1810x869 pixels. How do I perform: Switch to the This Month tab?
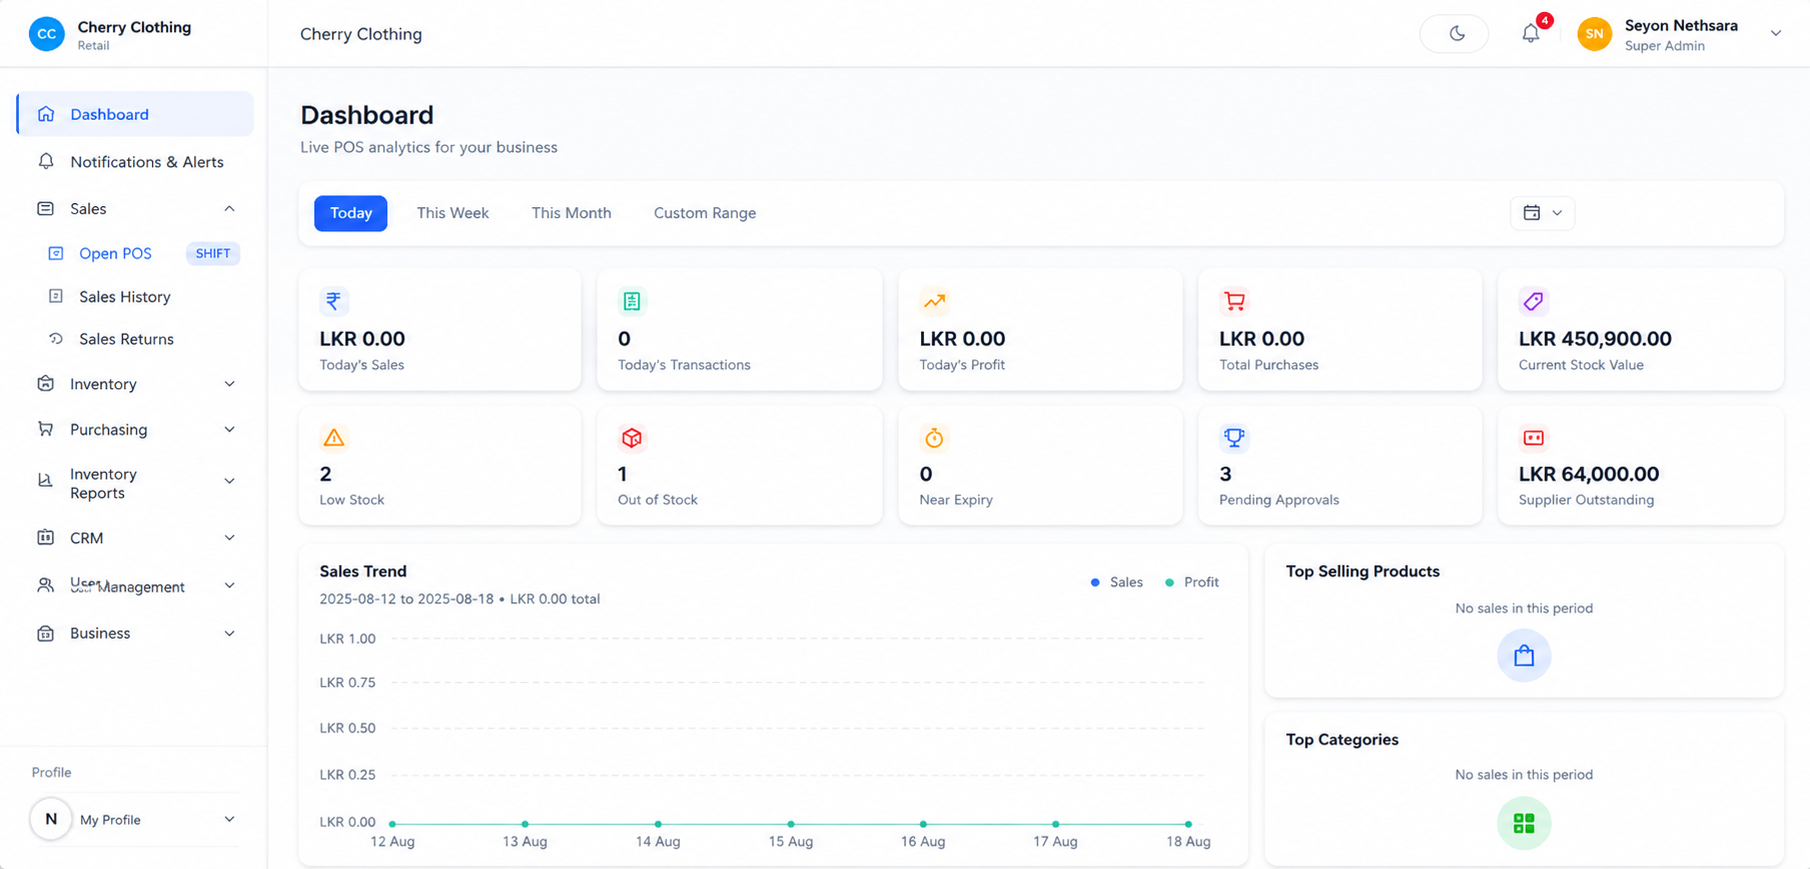point(571,213)
